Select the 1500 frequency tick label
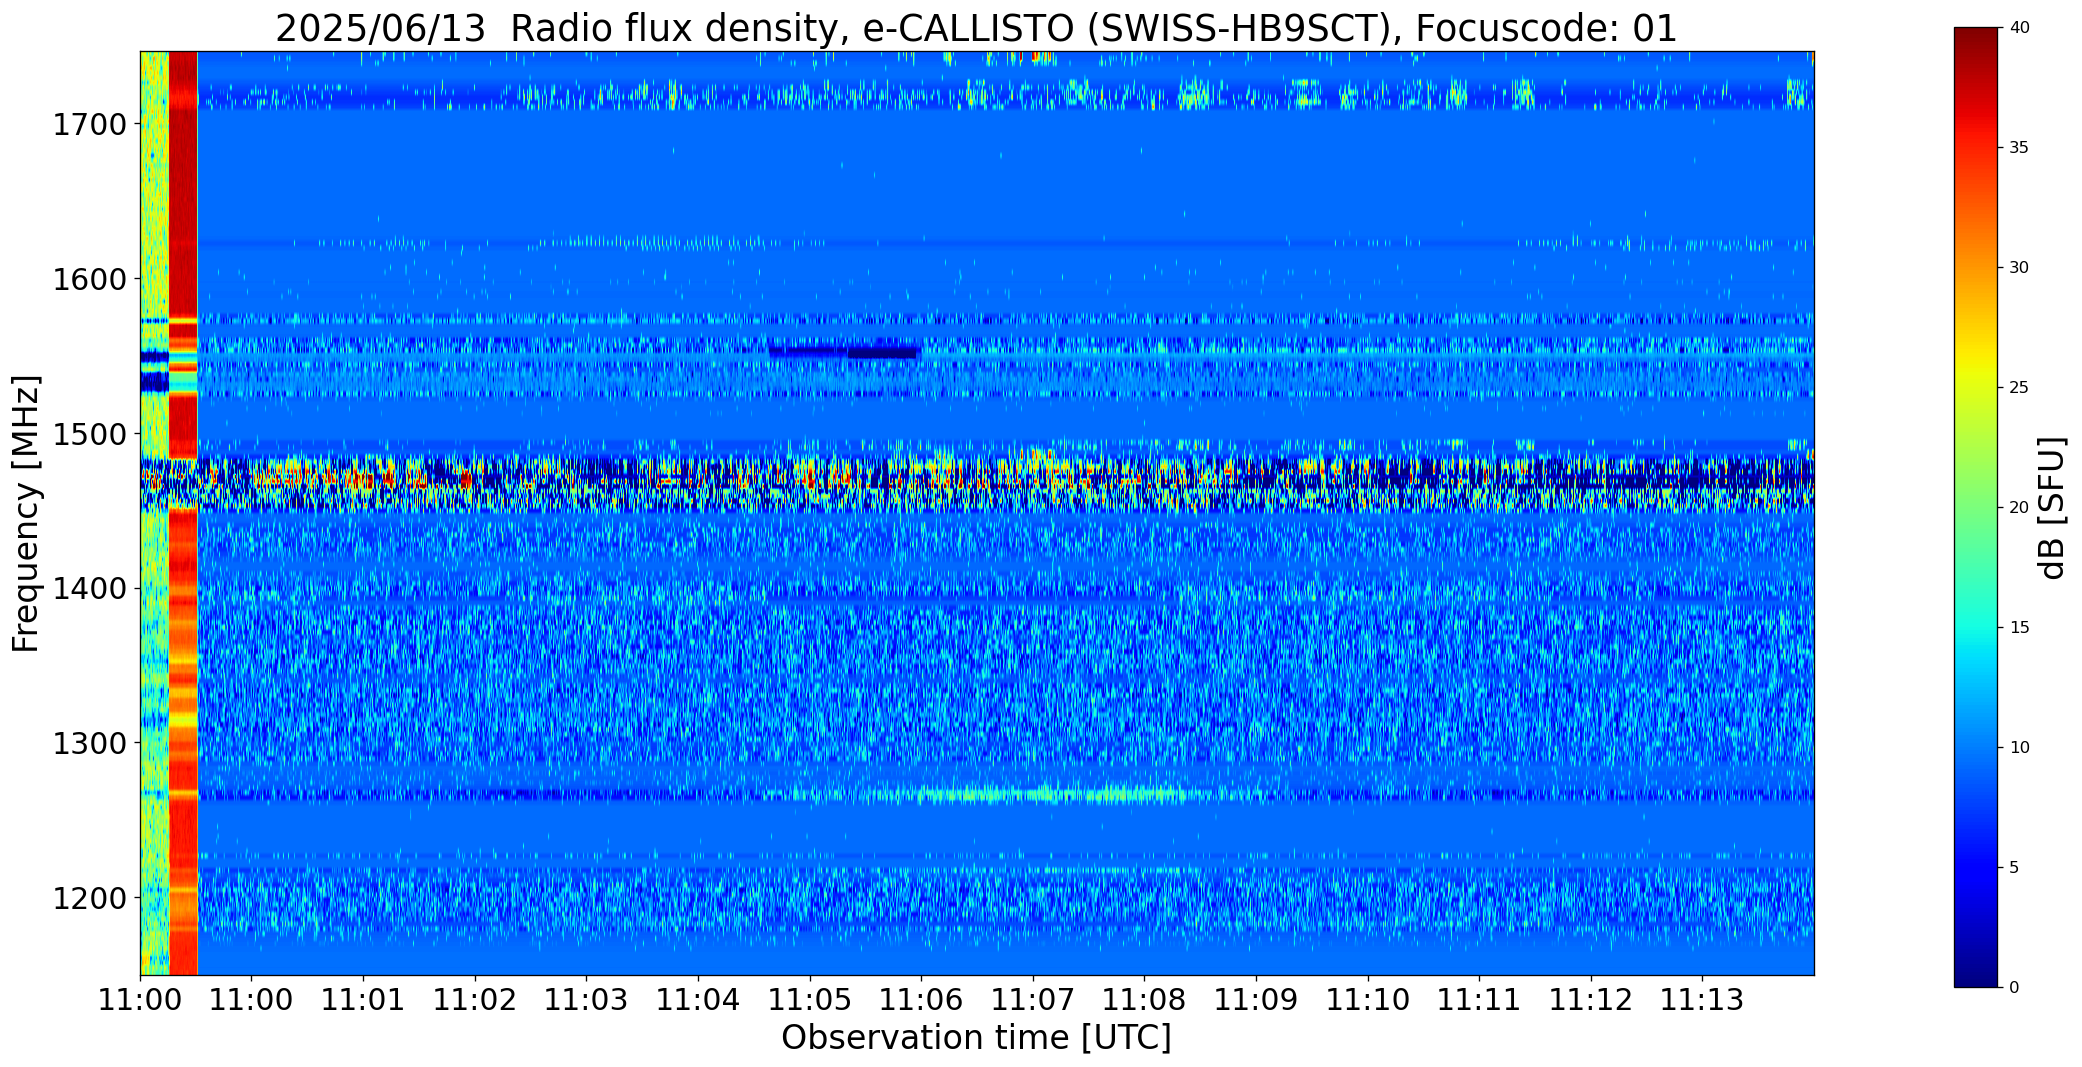 coord(89,434)
